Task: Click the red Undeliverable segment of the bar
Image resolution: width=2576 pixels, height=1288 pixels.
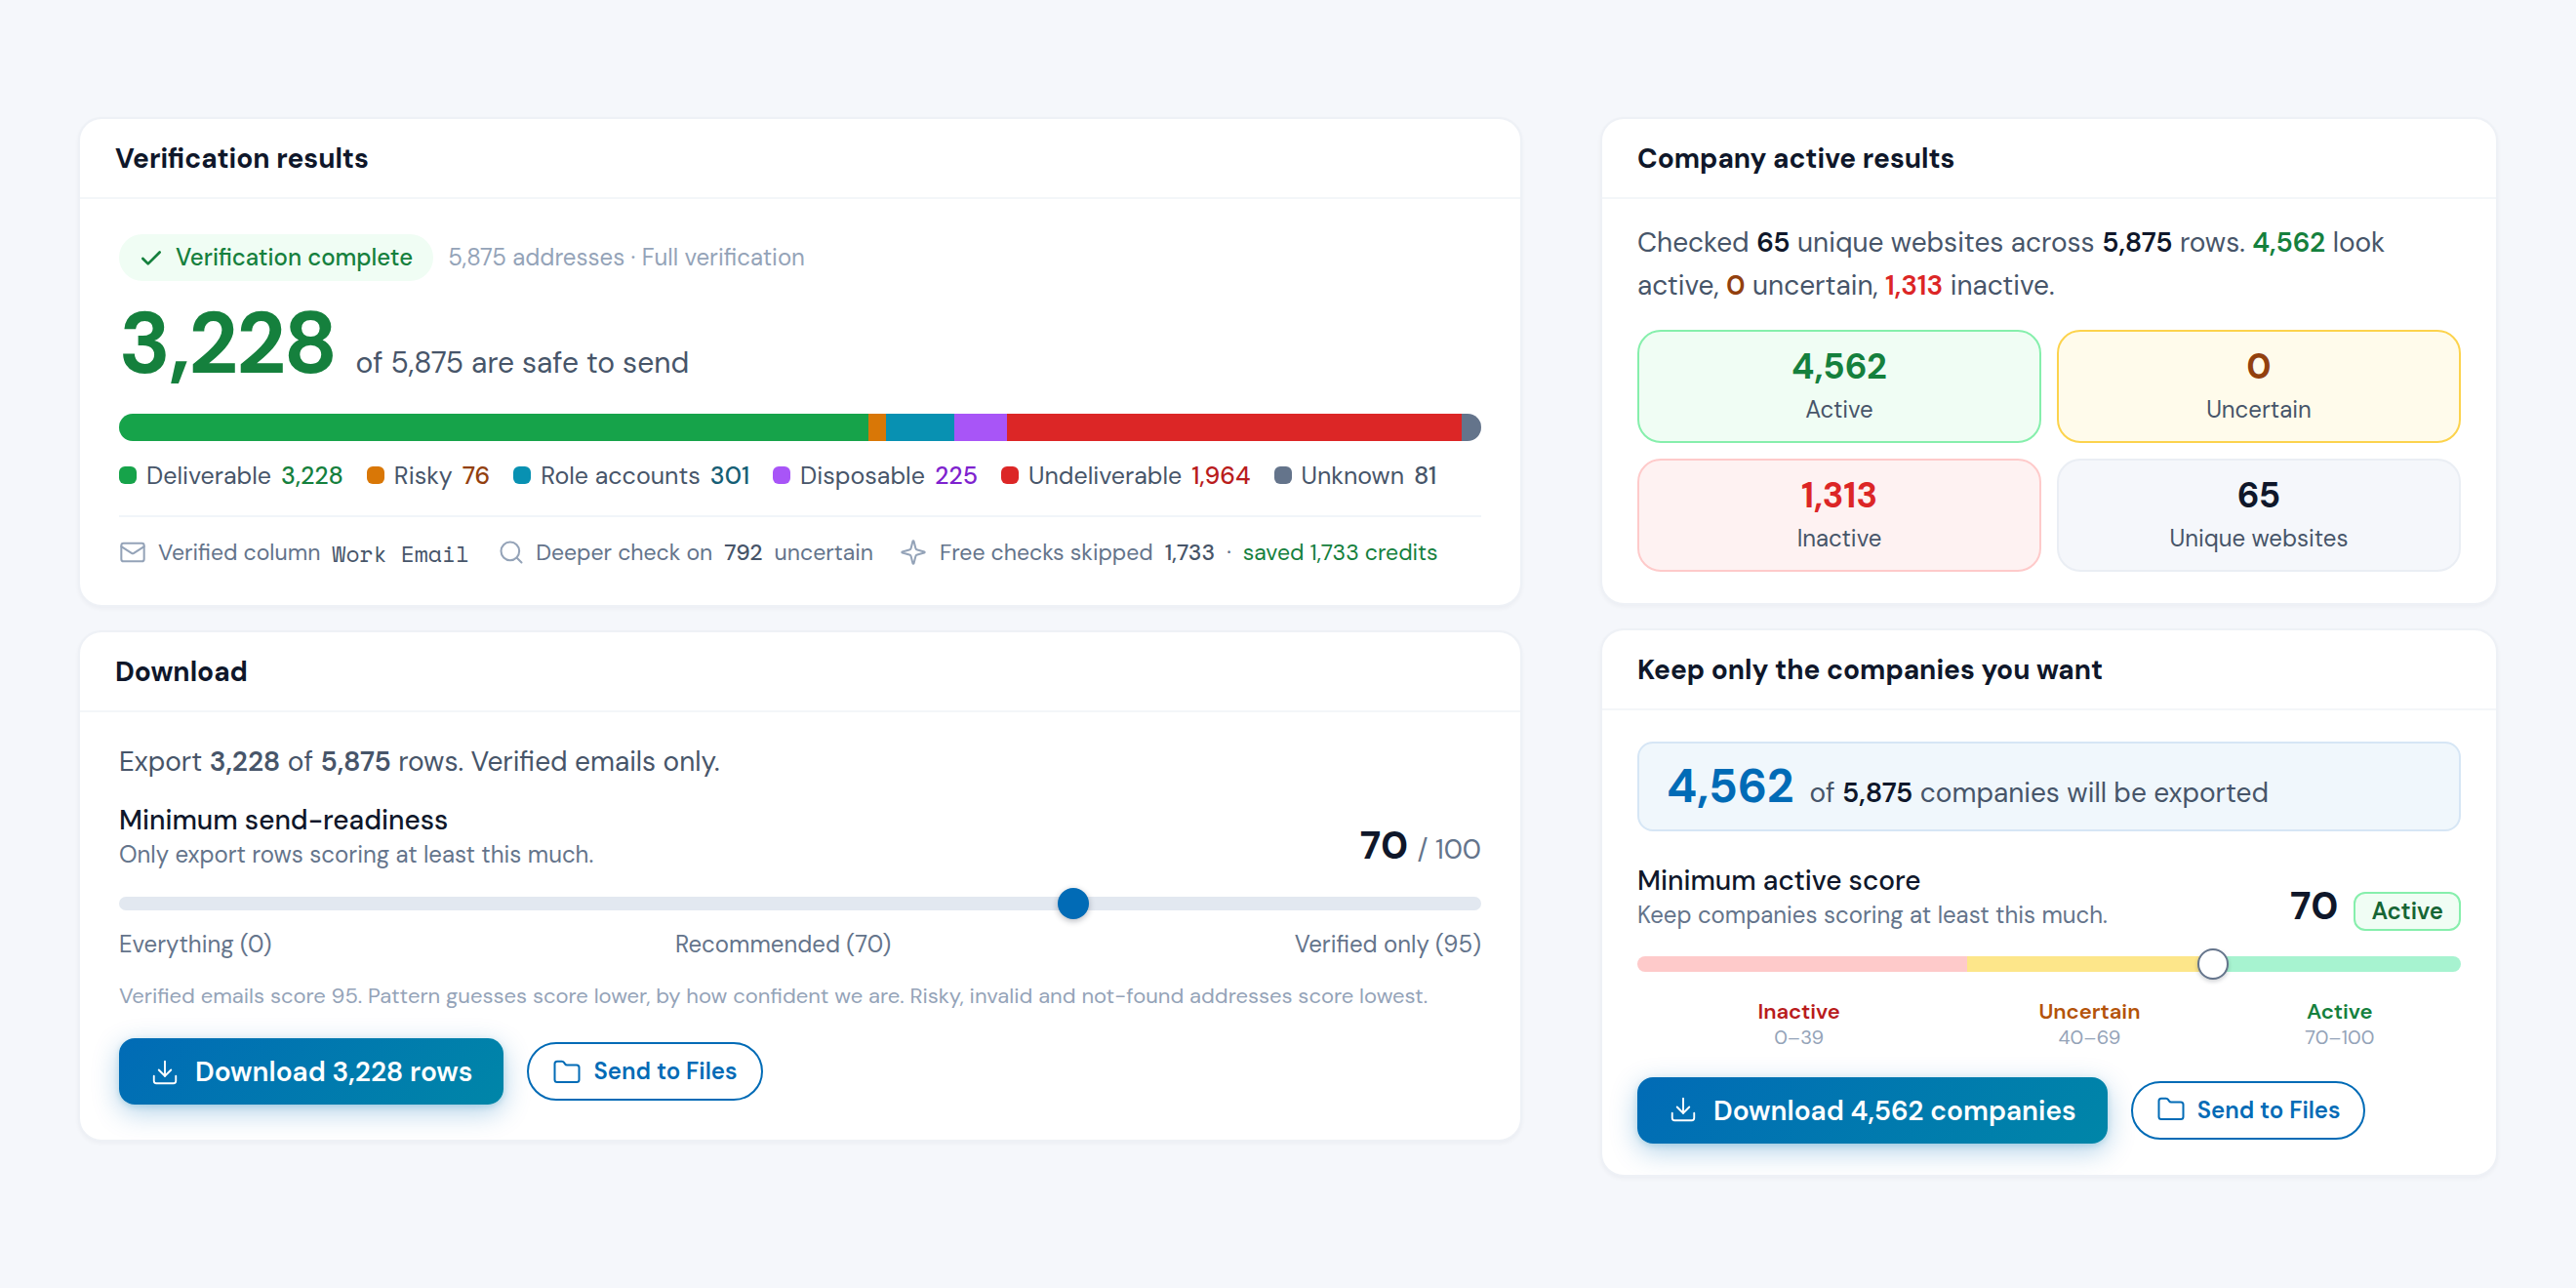Action: (x=1234, y=428)
